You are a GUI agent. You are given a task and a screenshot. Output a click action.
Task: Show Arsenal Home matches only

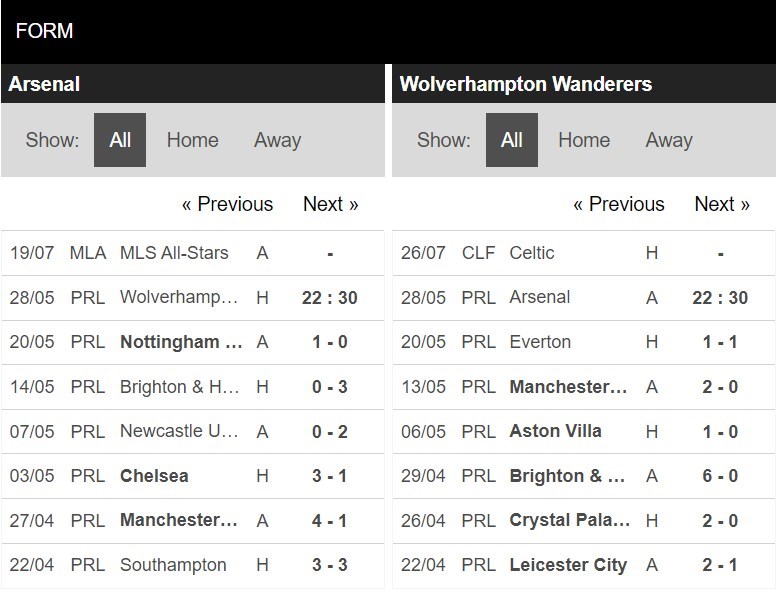(x=192, y=140)
